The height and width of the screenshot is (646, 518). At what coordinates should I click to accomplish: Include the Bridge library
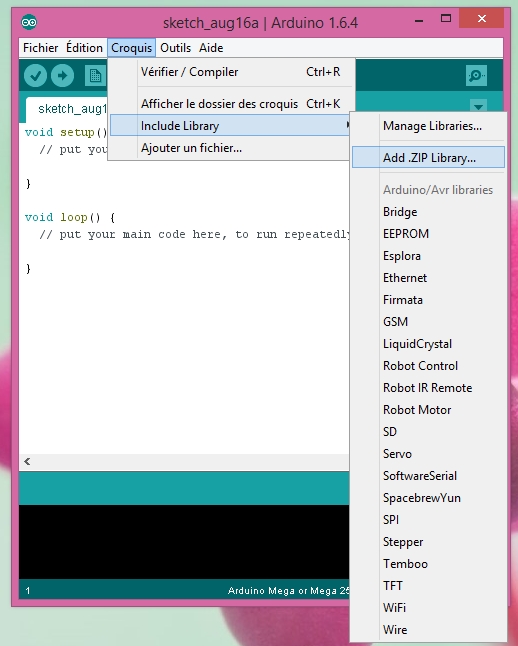428,212
